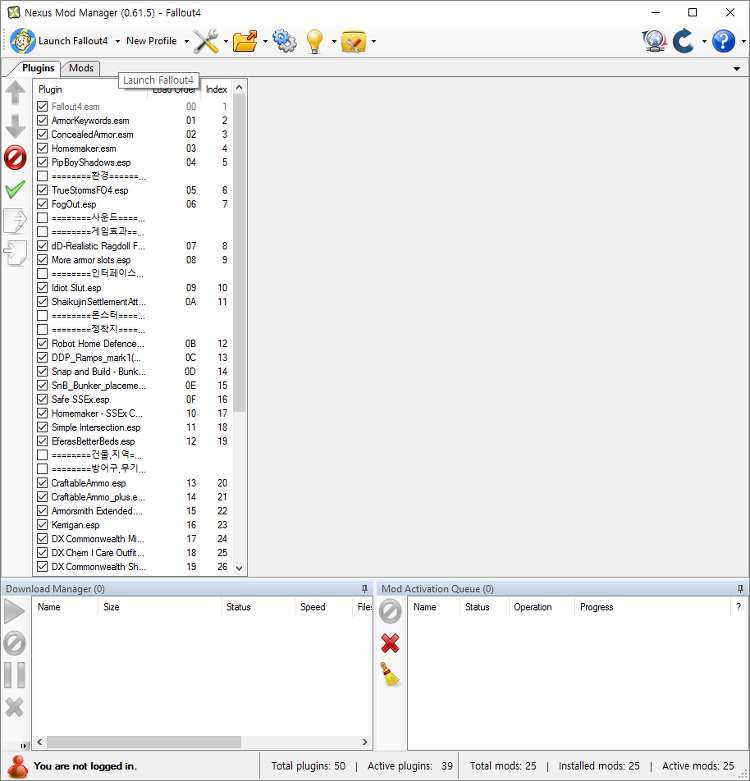Open the help icon dropdown arrow
This screenshot has width=750, height=781.
click(744, 41)
